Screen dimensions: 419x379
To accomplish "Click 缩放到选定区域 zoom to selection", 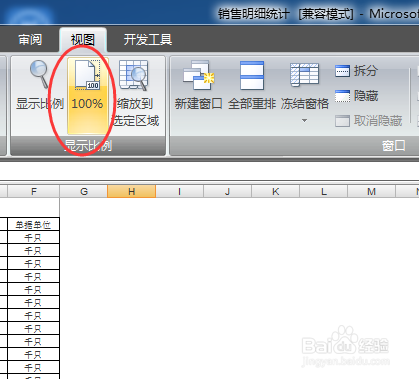I will coord(136,93).
